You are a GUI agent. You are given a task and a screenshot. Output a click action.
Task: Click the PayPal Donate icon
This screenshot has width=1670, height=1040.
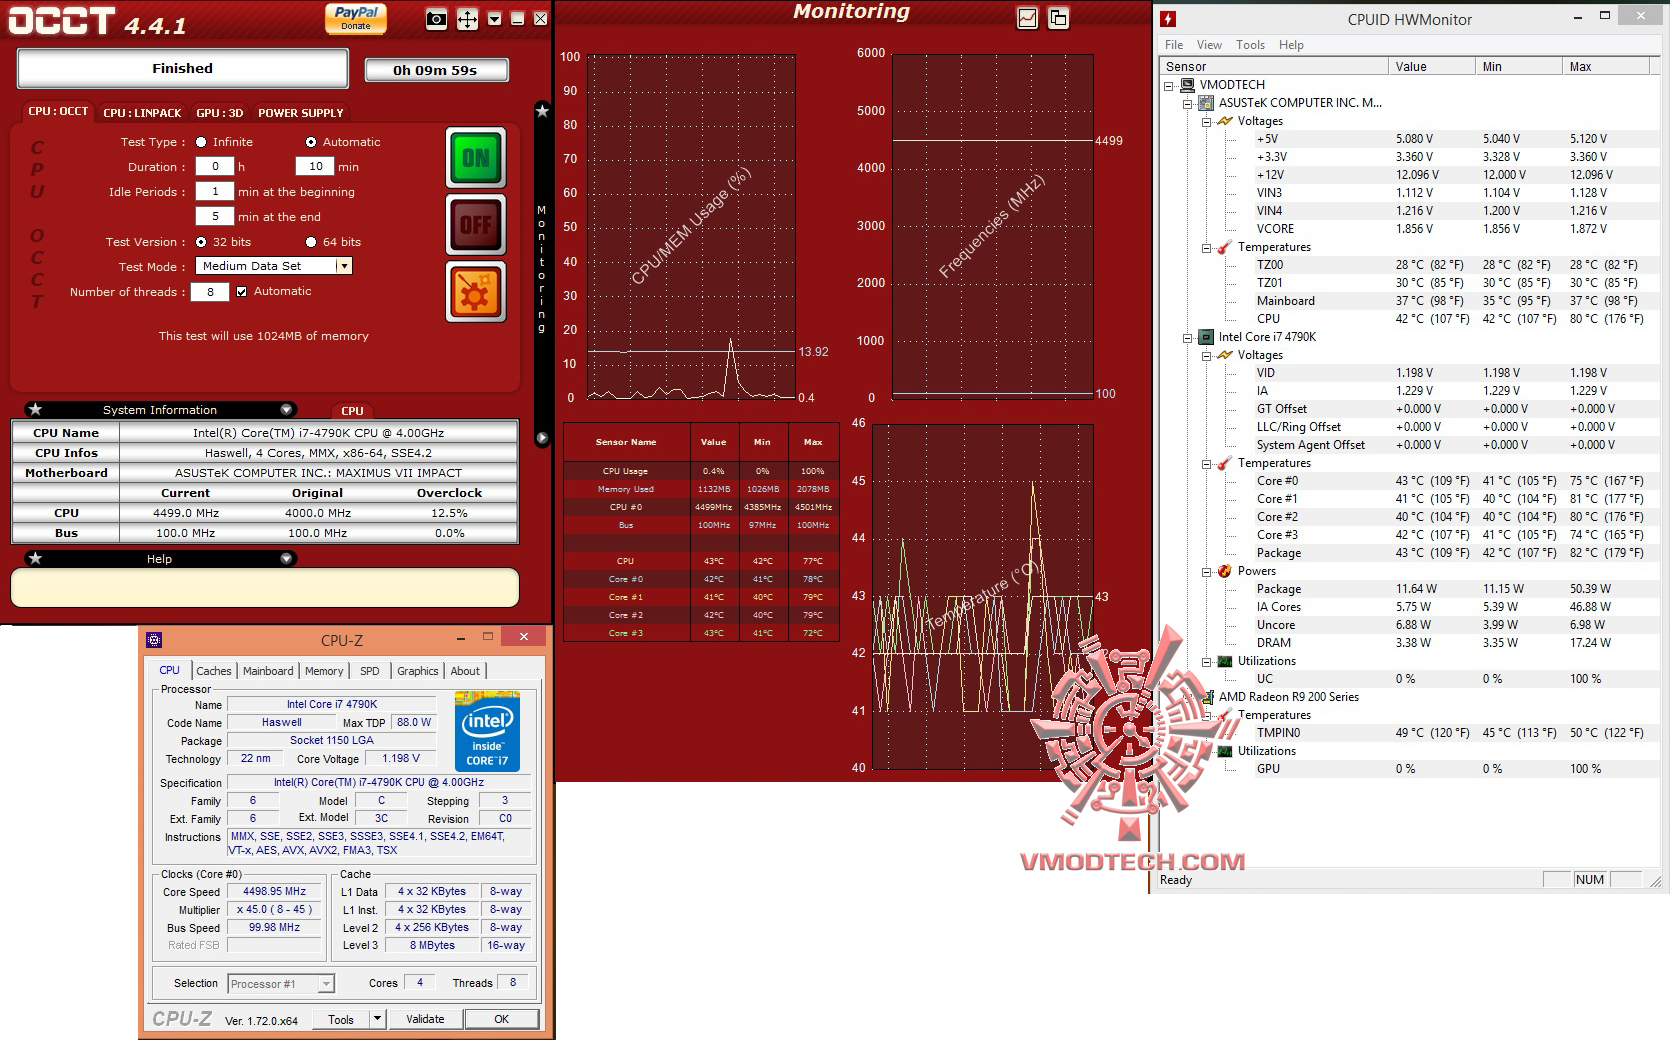click(x=356, y=18)
